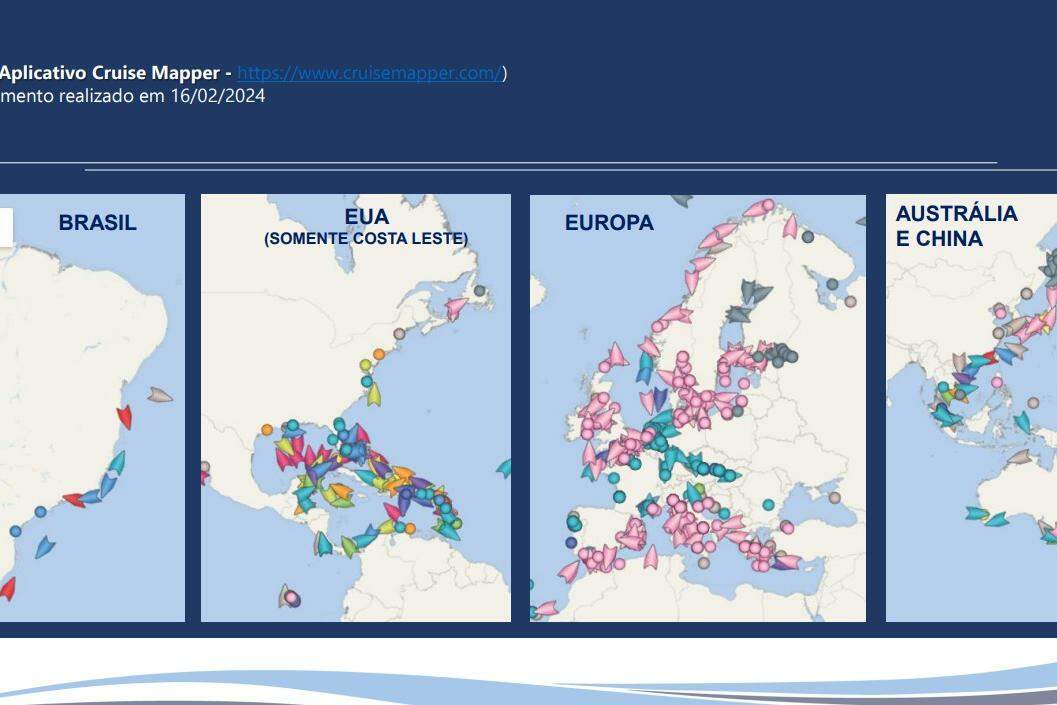
Task: Select the EUROPA map image
Action: click(x=698, y=408)
